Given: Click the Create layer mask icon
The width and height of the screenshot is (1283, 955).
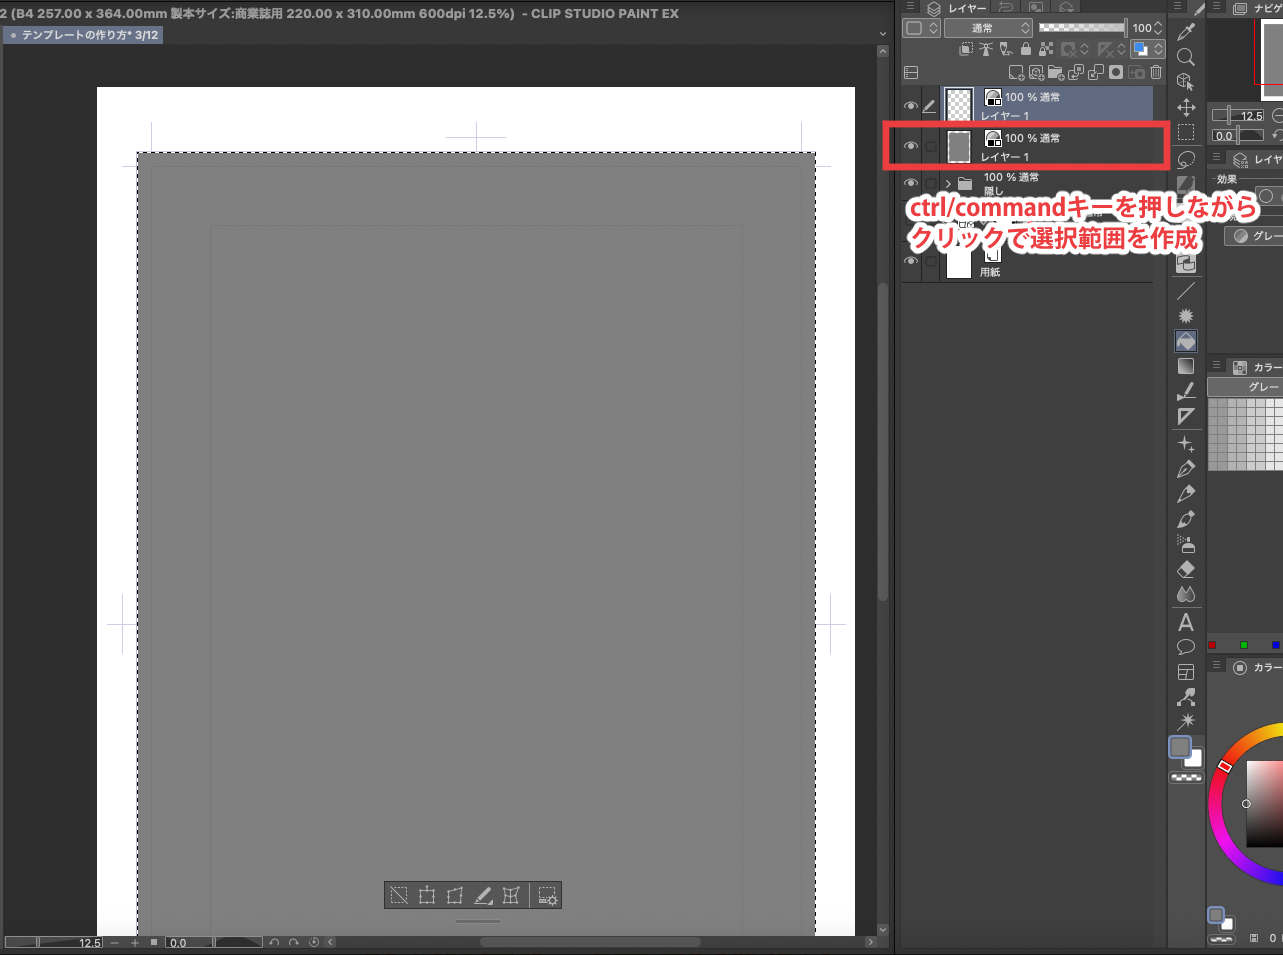Looking at the screenshot, I should click(x=1116, y=72).
